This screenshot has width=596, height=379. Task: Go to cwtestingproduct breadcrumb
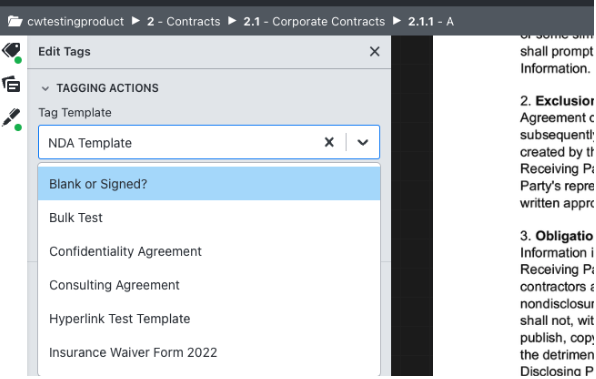pos(75,21)
